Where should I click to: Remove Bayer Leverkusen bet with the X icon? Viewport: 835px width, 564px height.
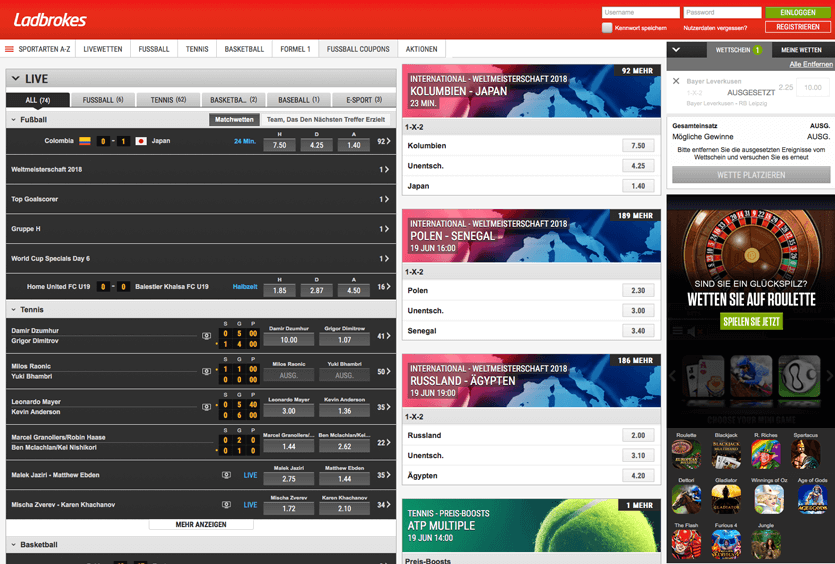[x=676, y=81]
